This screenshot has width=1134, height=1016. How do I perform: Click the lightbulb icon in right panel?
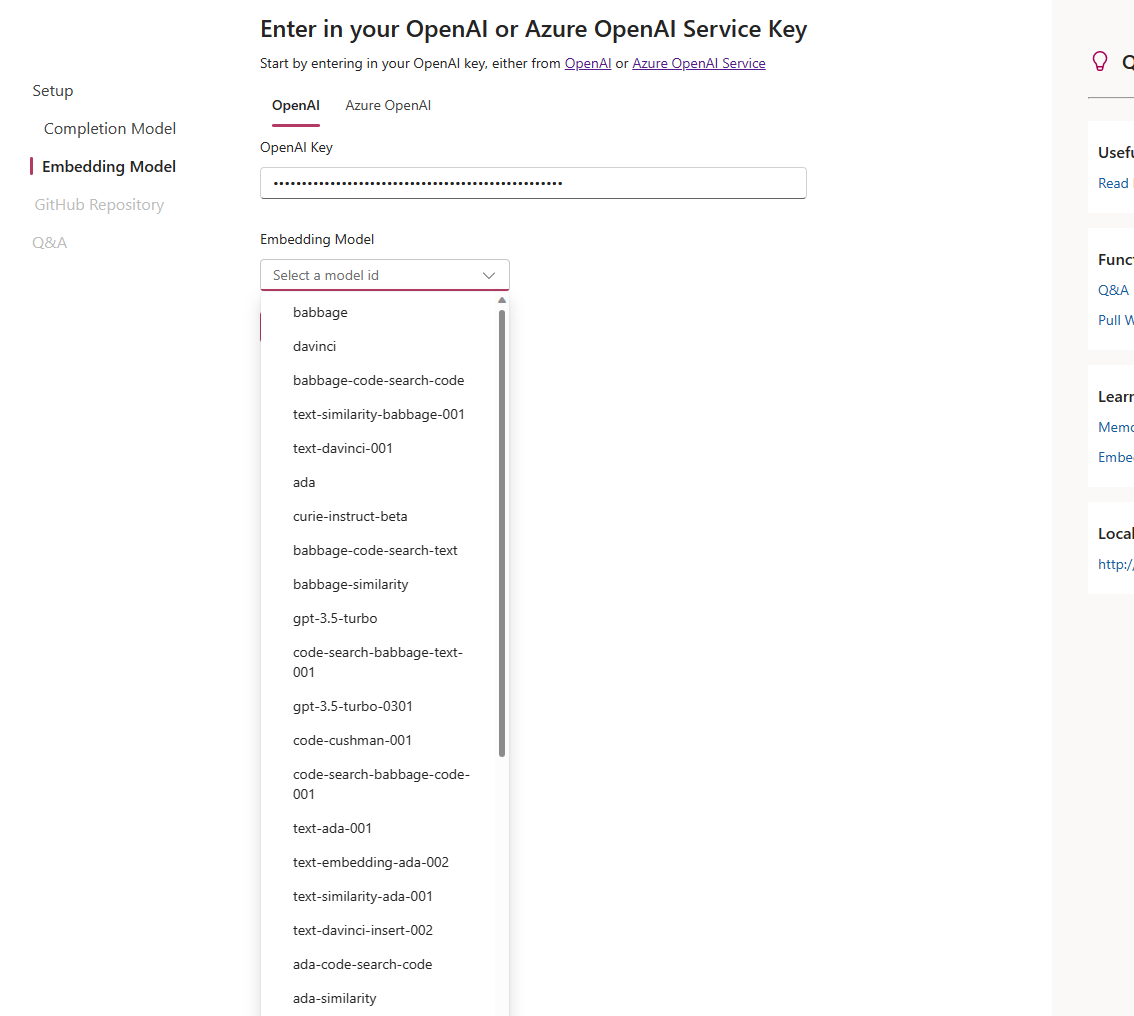pos(1099,61)
